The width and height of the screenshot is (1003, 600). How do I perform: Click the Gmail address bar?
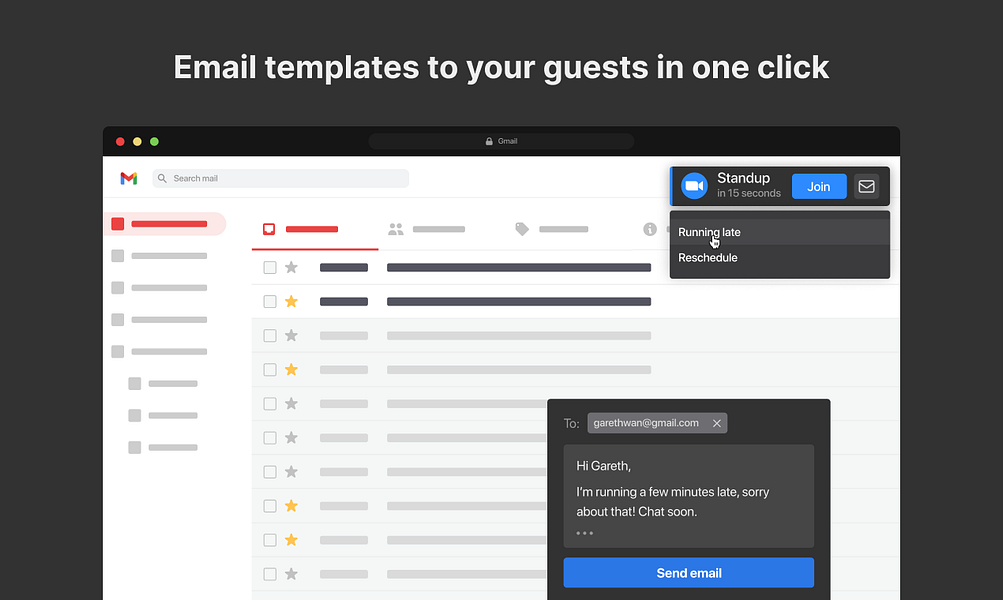point(501,141)
